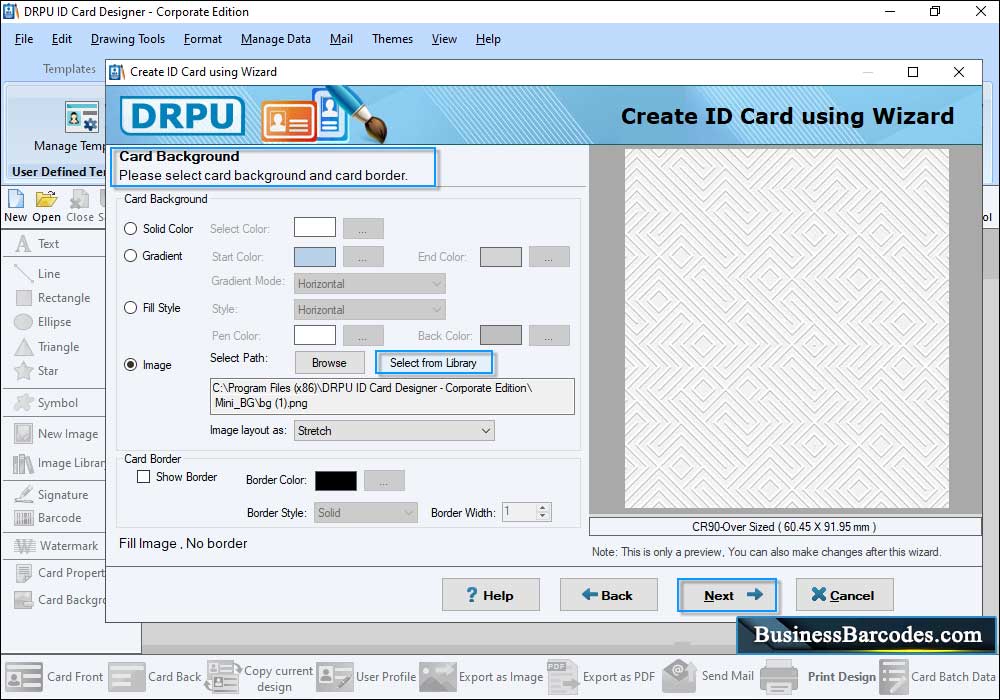
Task: Select the Image background radio button
Action: [x=131, y=365]
